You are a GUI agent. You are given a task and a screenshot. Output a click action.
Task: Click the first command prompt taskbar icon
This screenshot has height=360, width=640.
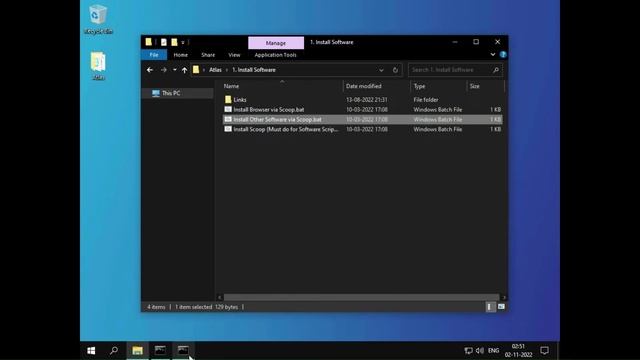160,351
